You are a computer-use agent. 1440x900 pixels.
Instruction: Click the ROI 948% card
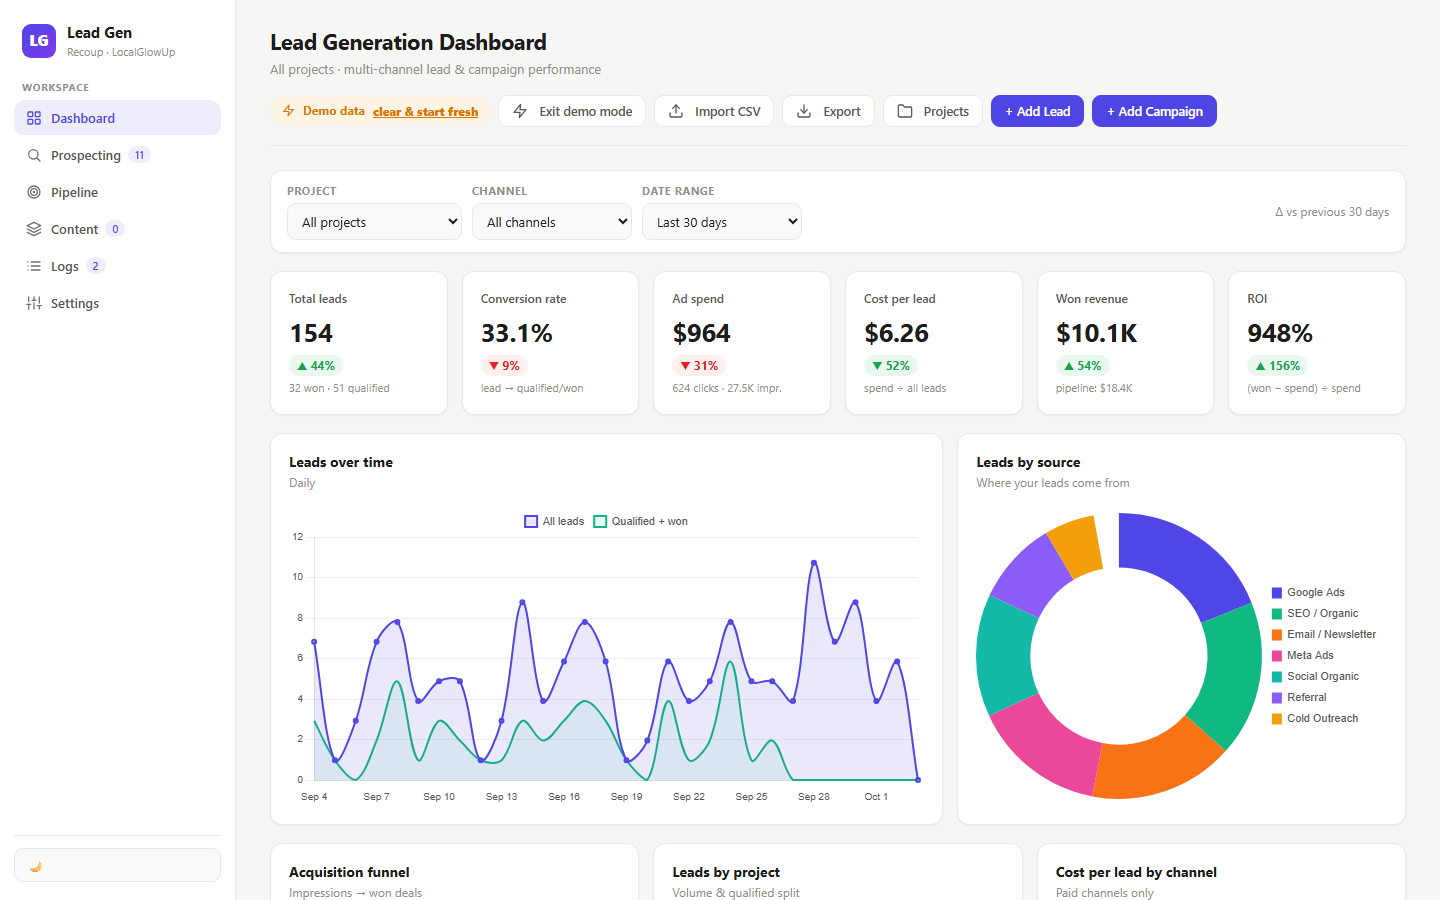[x=1317, y=343]
